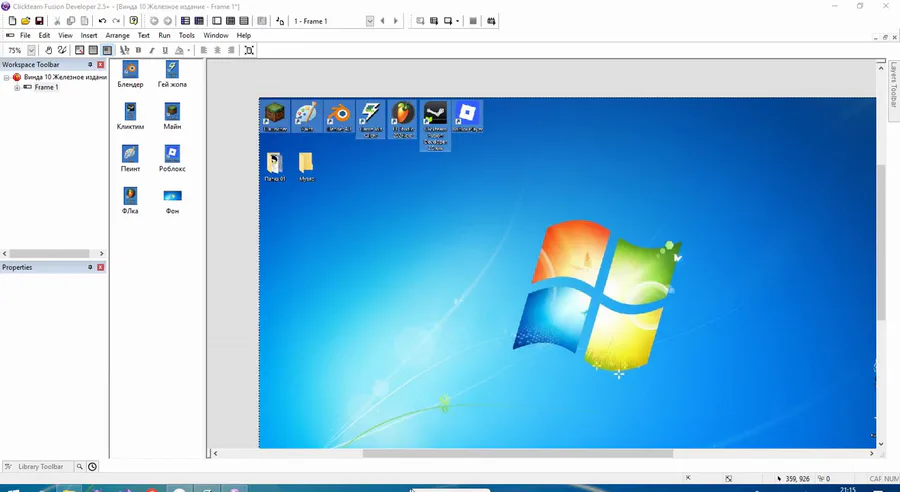Expand the Frame 1 tree node
The height and width of the screenshot is (492, 900).
click(x=17, y=87)
